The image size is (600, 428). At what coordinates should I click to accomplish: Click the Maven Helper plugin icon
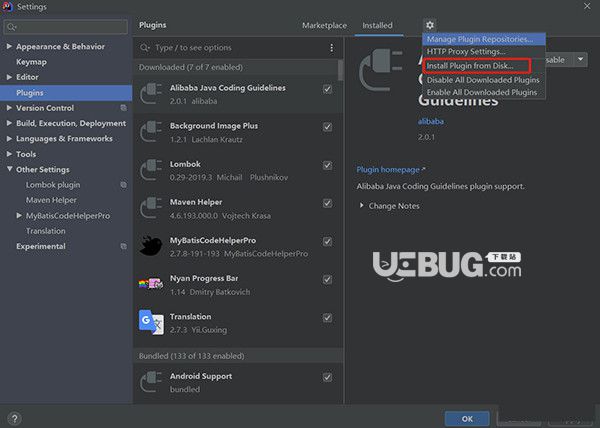pos(151,208)
